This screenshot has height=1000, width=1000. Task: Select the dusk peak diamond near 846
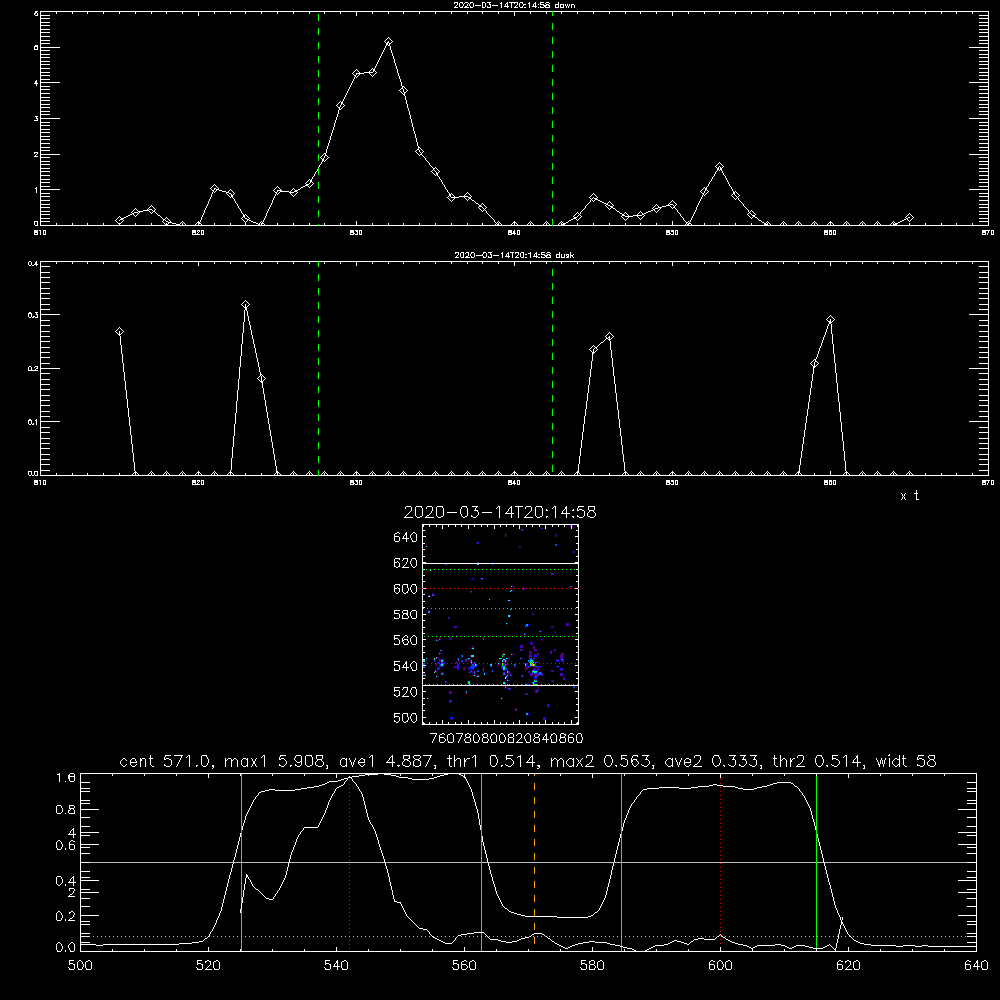609,337
